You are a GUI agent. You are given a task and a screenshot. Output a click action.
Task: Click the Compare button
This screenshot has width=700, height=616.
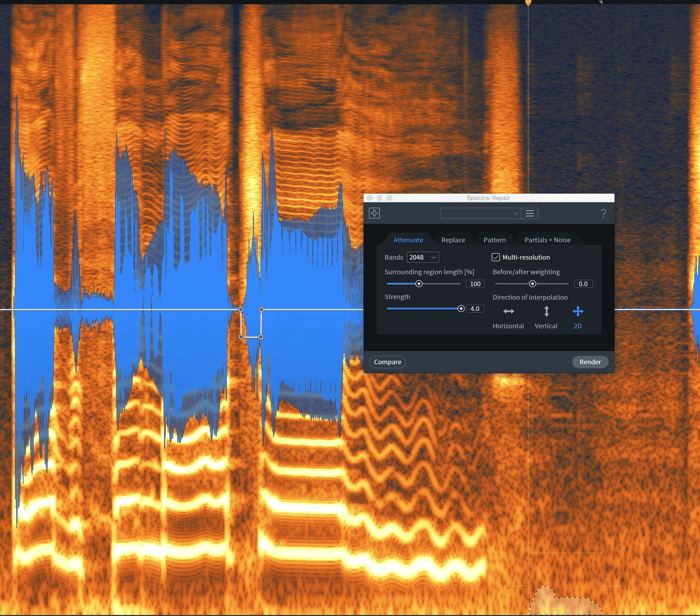(x=388, y=362)
